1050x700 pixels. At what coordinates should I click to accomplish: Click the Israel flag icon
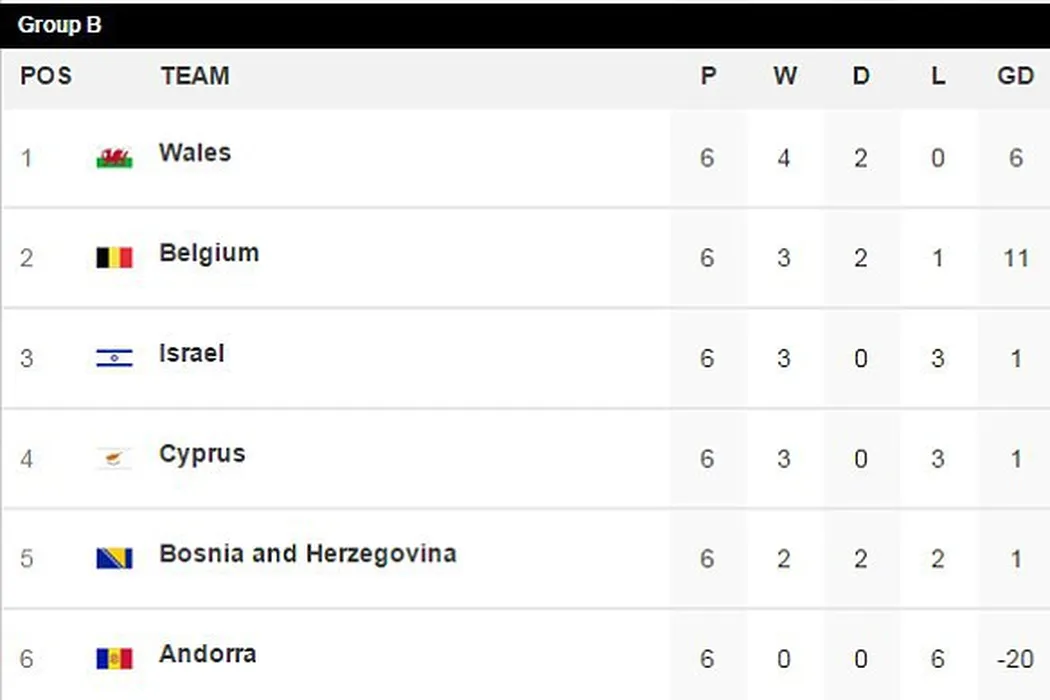click(x=114, y=358)
